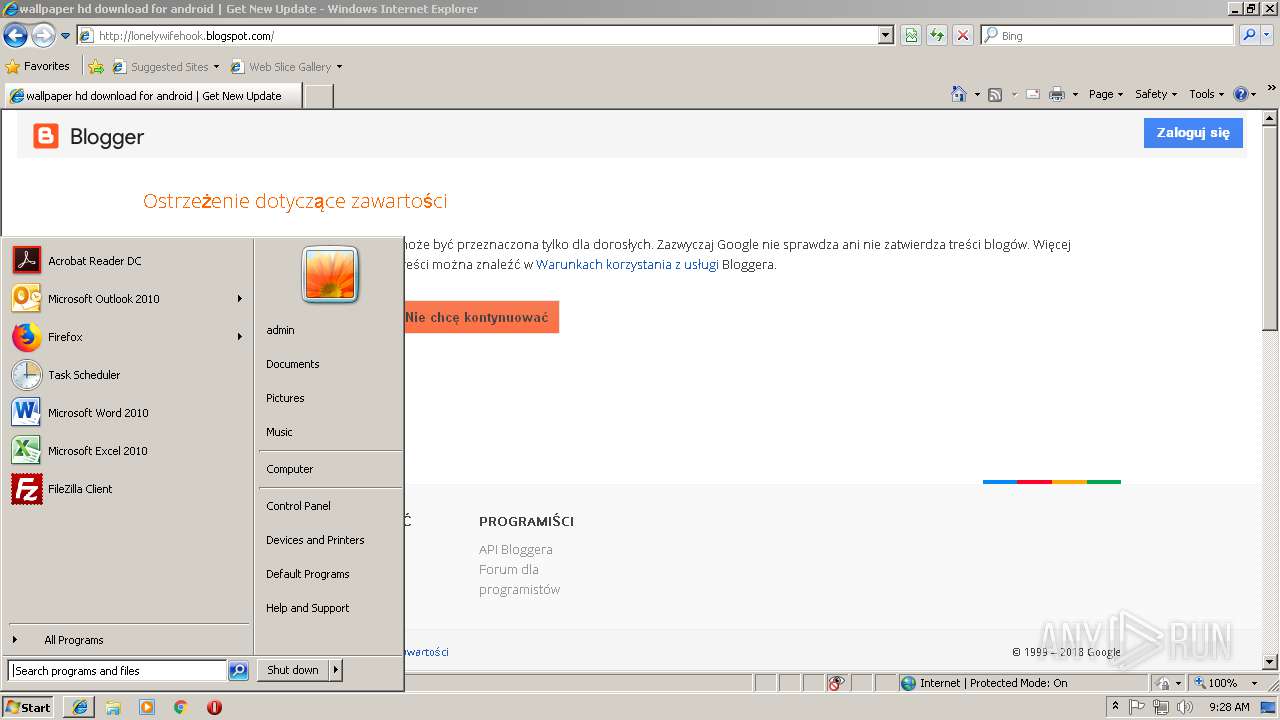This screenshot has width=1280, height=720.
Task: Launch Microsoft Excel 2010 from Start menu
Action: pyautogui.click(x=127, y=451)
